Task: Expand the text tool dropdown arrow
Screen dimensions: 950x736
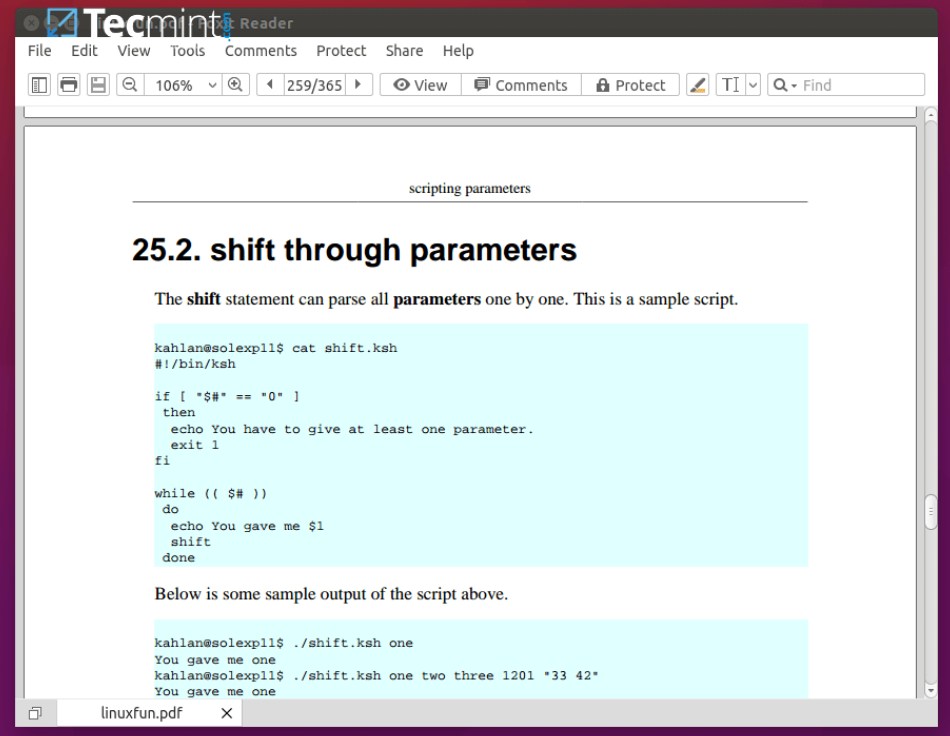Action: point(753,85)
